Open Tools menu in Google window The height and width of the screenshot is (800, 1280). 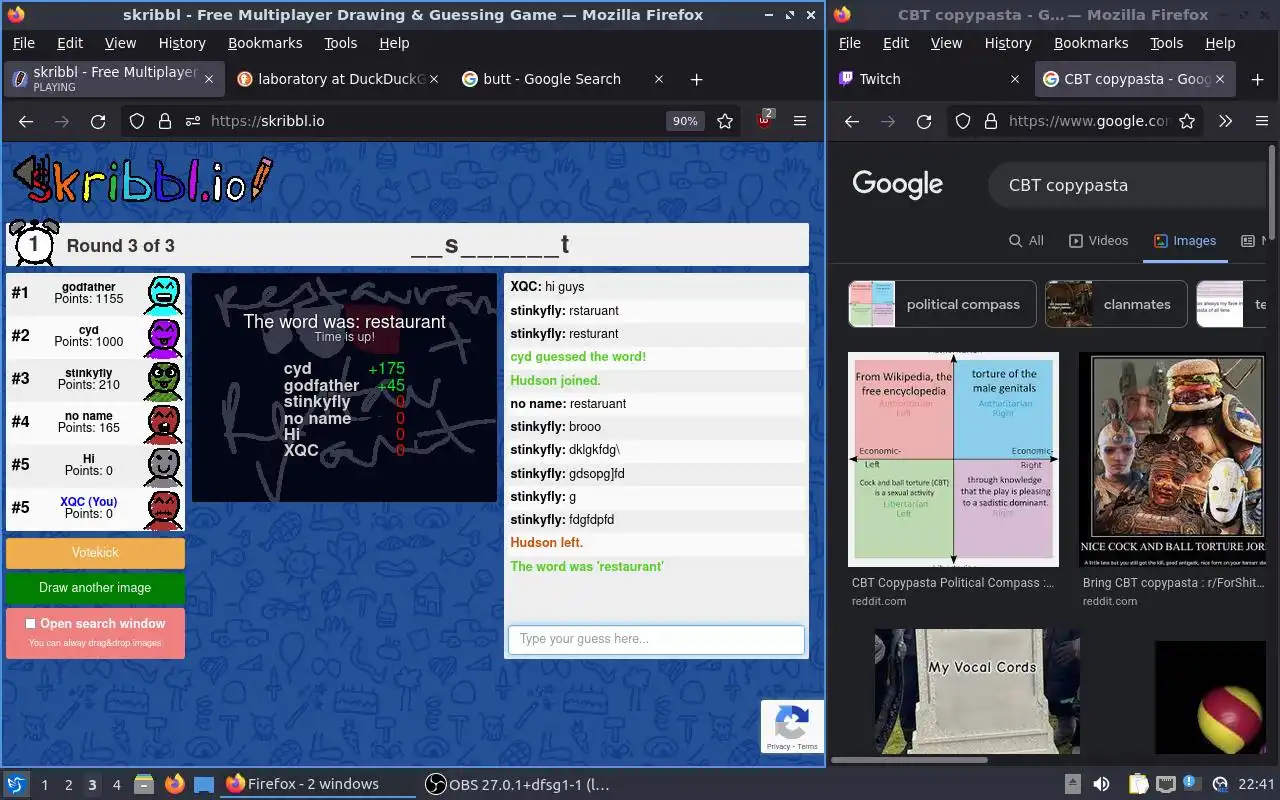[1166, 43]
